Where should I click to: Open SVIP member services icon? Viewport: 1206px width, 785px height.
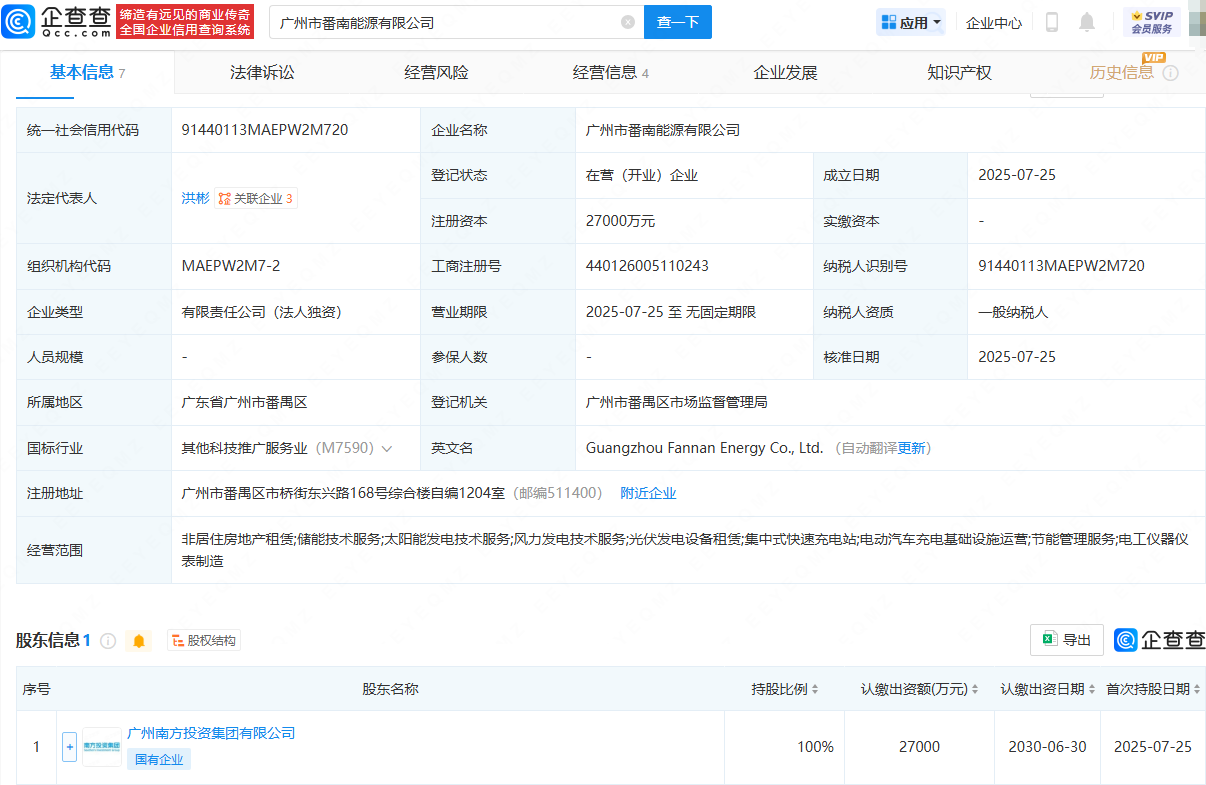1151,22
